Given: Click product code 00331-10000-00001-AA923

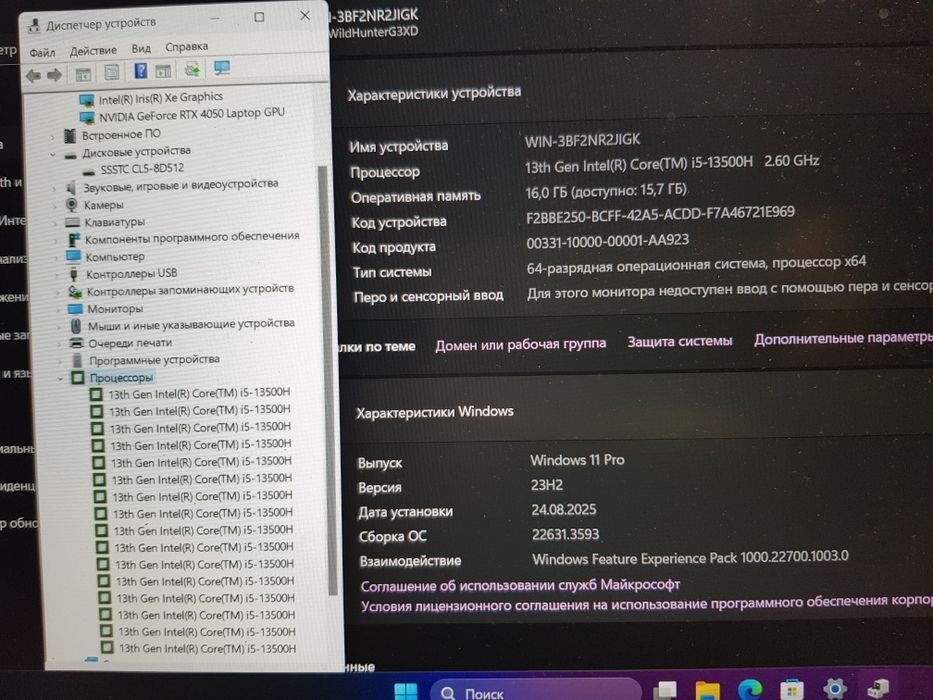Looking at the screenshot, I should pyautogui.click(x=608, y=242).
